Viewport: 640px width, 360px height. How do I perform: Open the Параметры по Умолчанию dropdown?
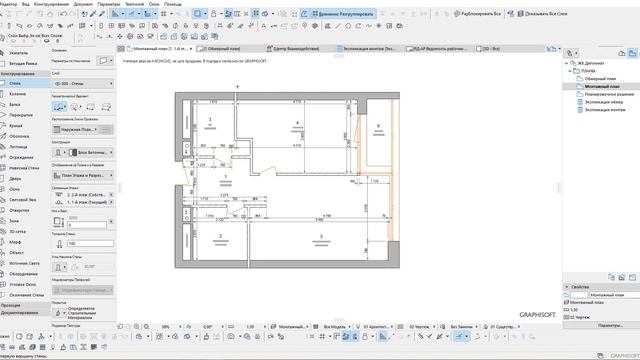[x=104, y=61]
